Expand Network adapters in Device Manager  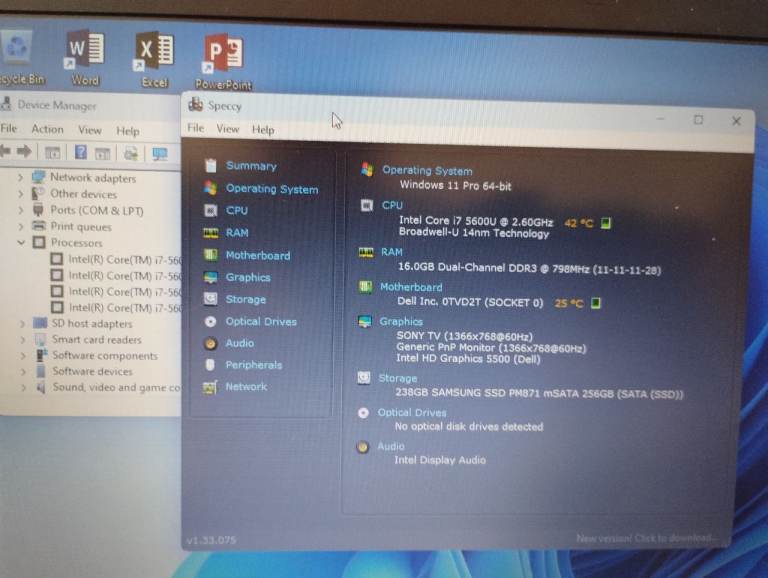coord(21,177)
